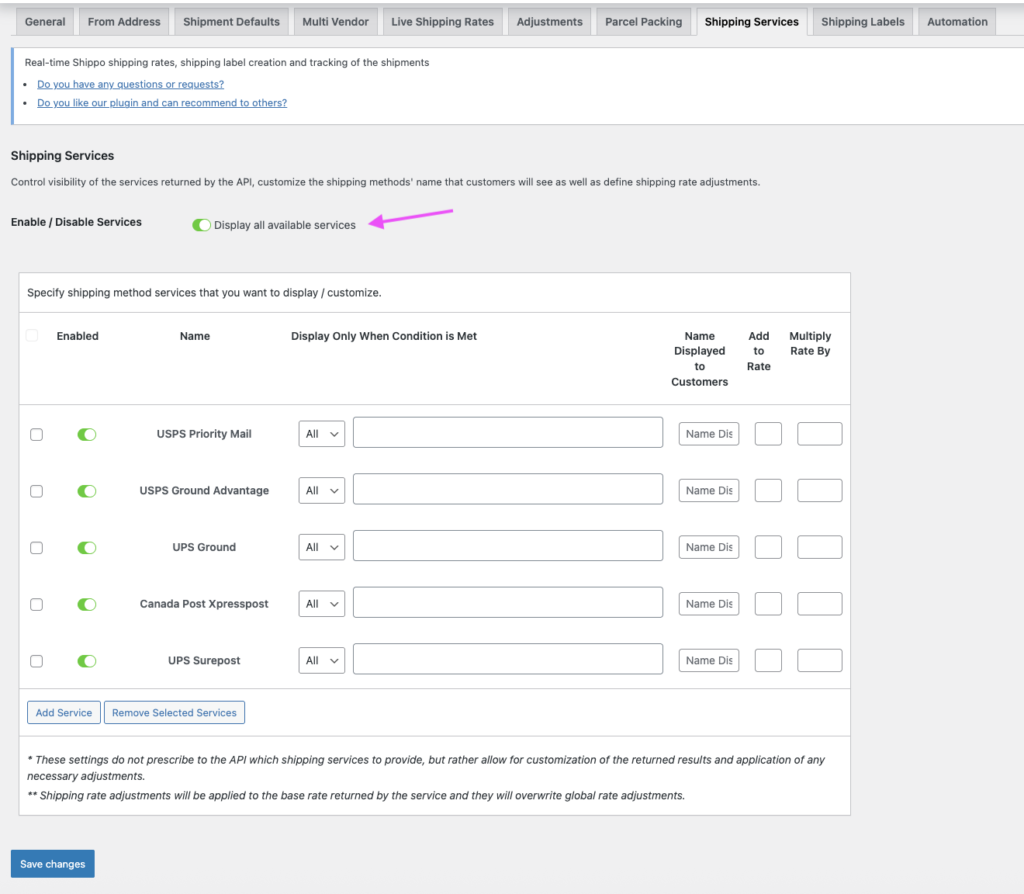The width and height of the screenshot is (1024, 894).
Task: Click the Save changes button
Action: [x=52, y=864]
